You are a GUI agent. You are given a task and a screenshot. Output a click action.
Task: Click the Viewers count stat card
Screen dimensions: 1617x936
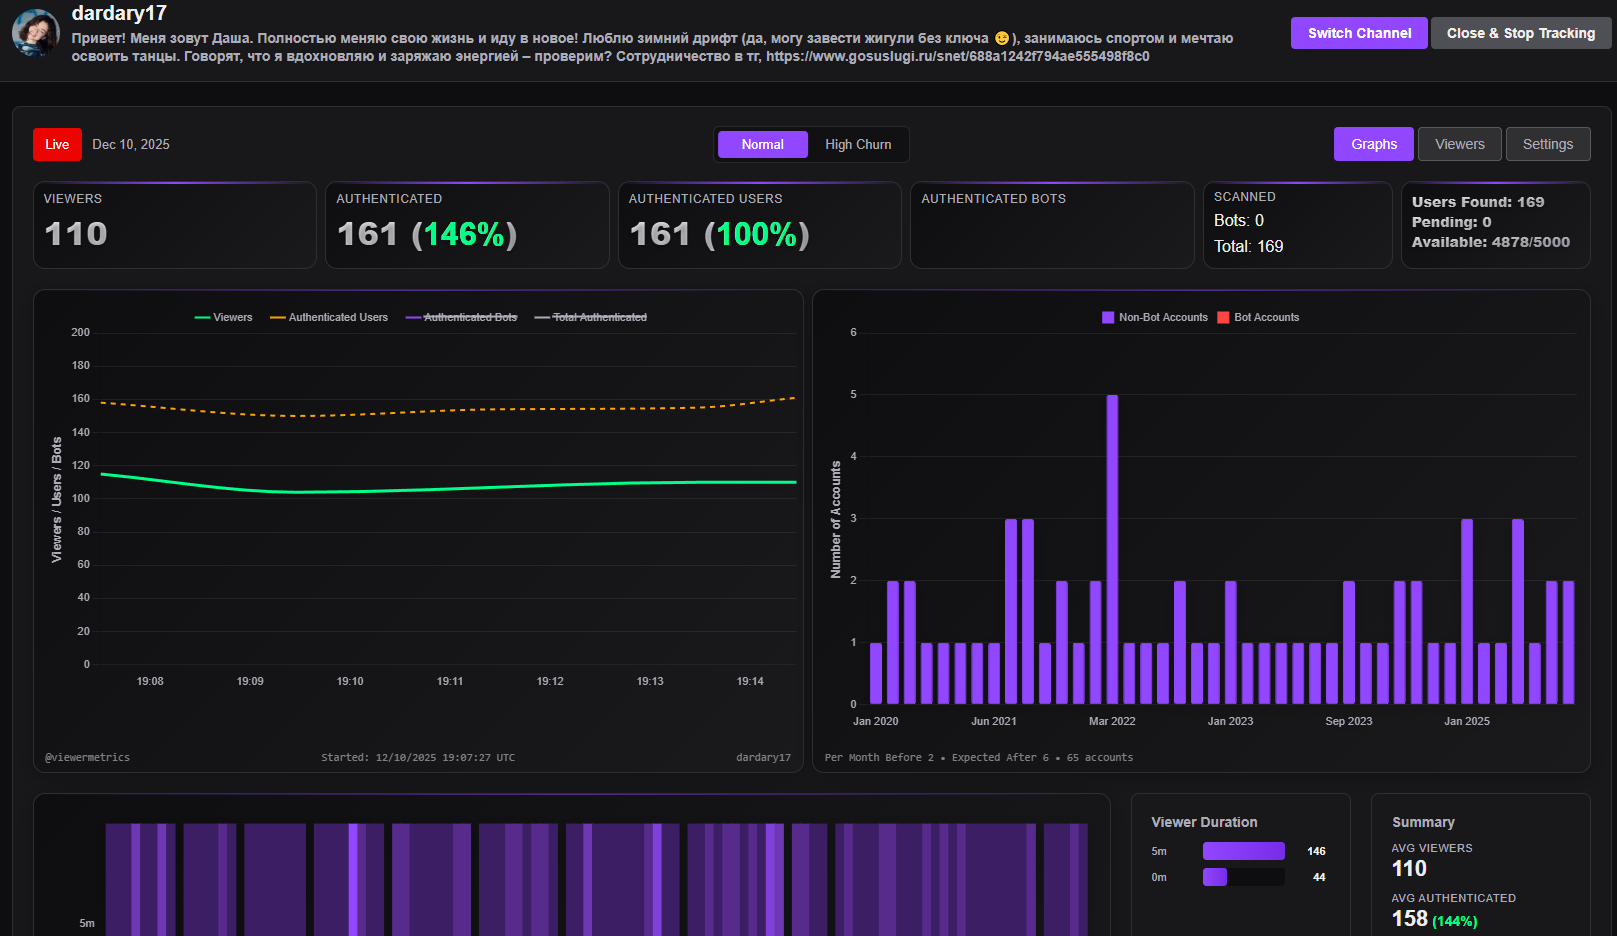(x=175, y=225)
